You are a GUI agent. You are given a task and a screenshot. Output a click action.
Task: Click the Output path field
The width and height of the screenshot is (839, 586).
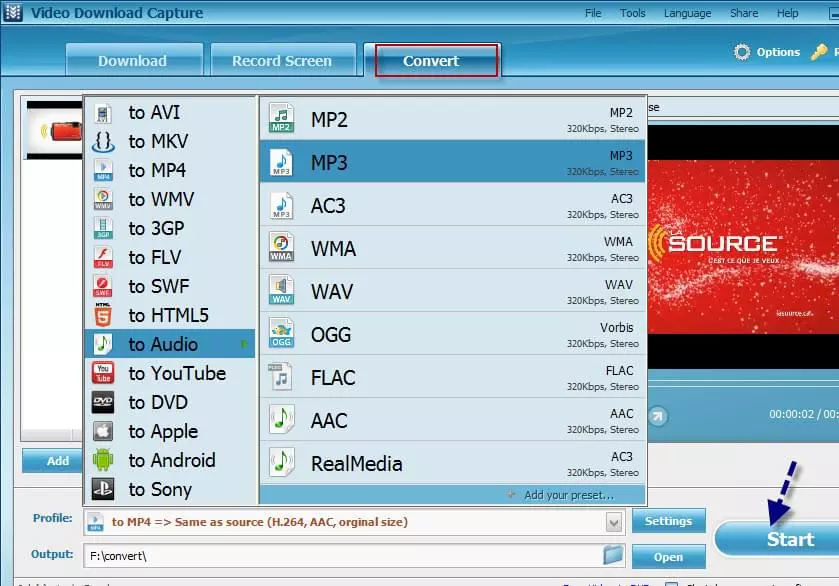(340, 554)
